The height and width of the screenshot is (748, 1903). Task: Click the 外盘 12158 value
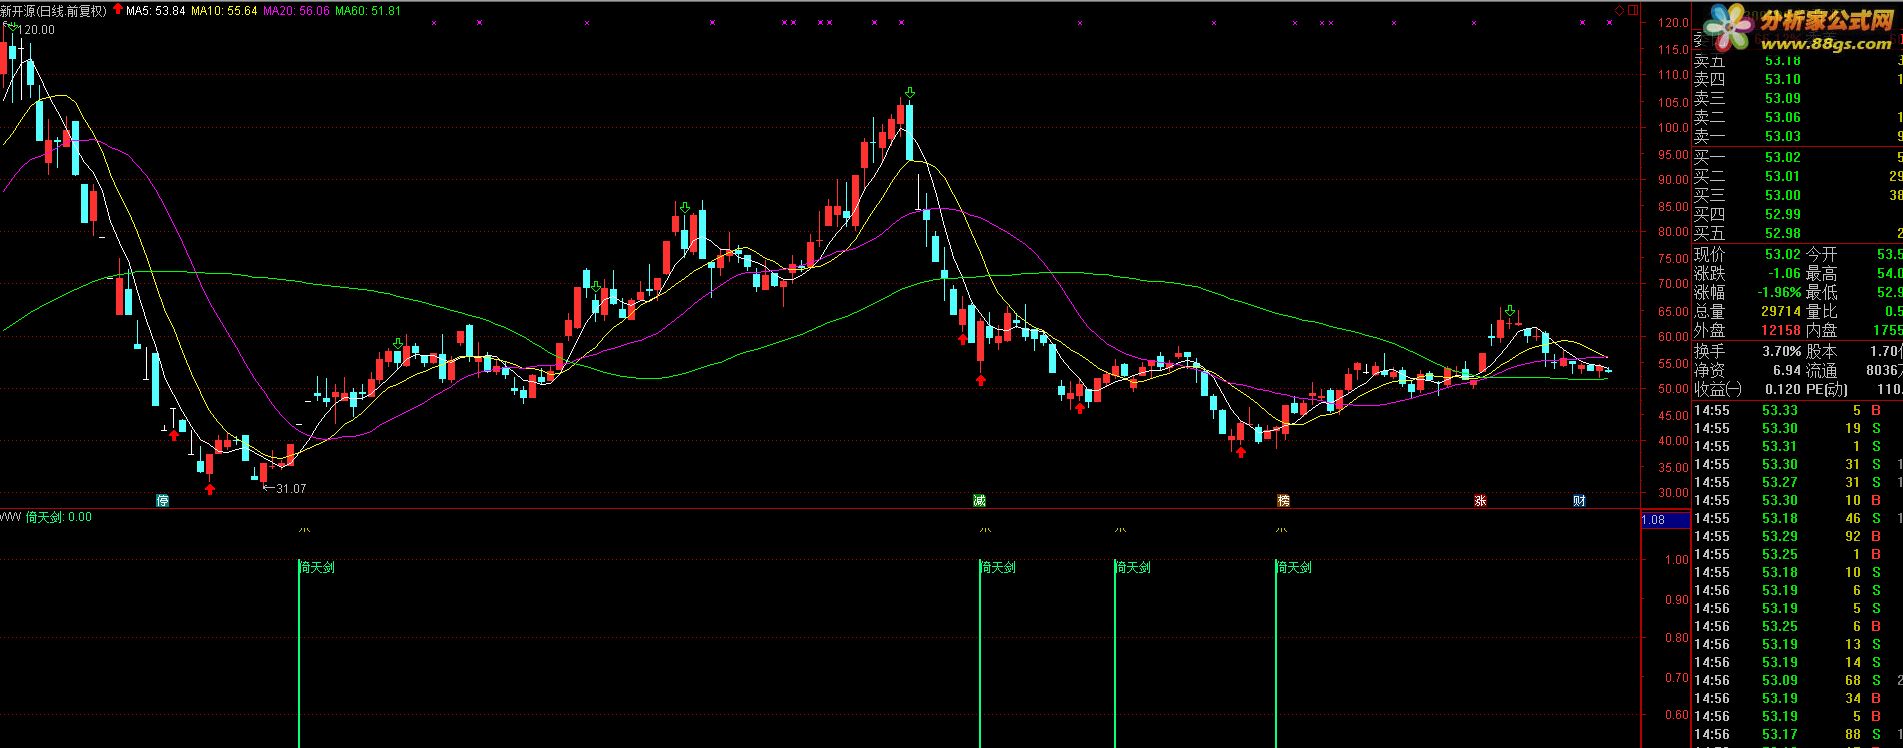pyautogui.click(x=1781, y=331)
